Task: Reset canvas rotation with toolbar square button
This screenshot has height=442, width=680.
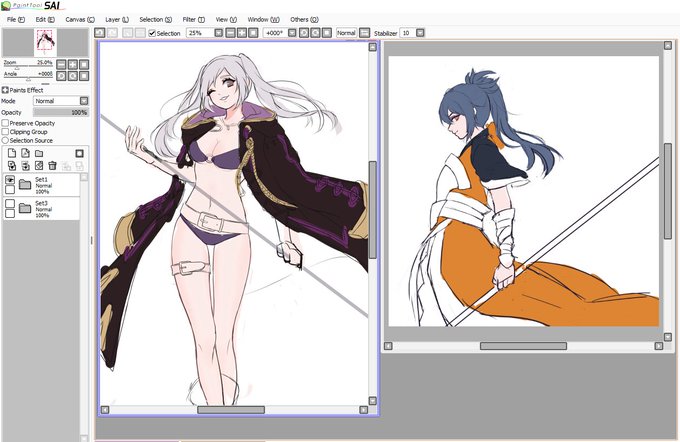Action: (327, 33)
